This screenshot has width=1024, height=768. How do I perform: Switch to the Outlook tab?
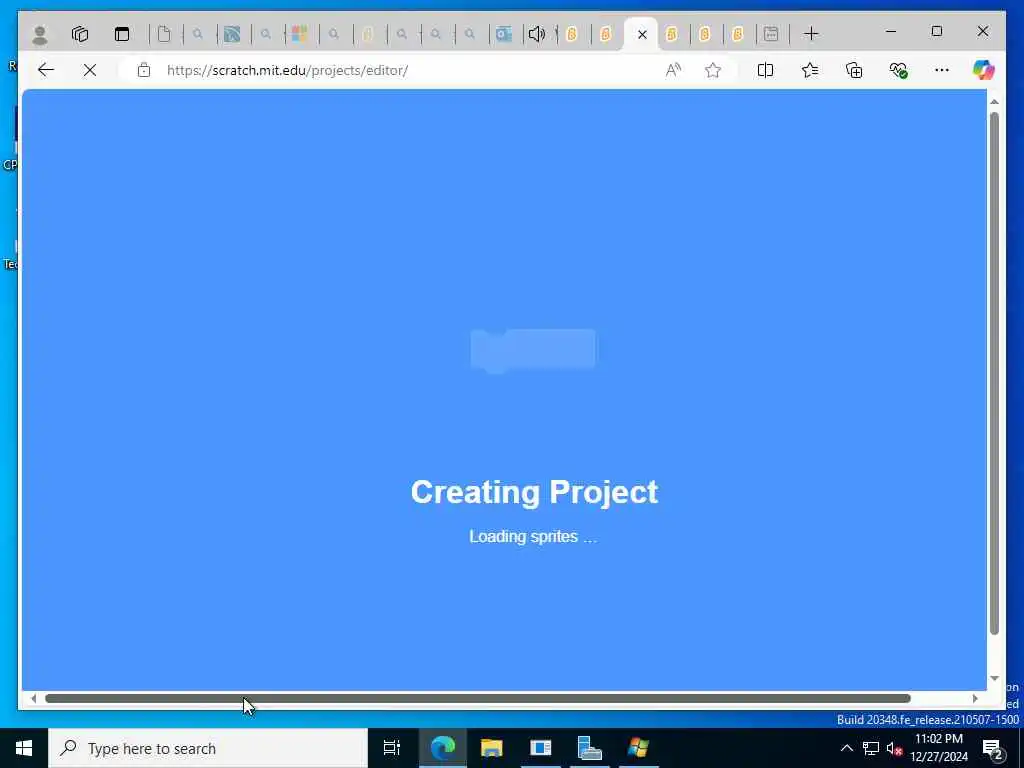point(504,34)
